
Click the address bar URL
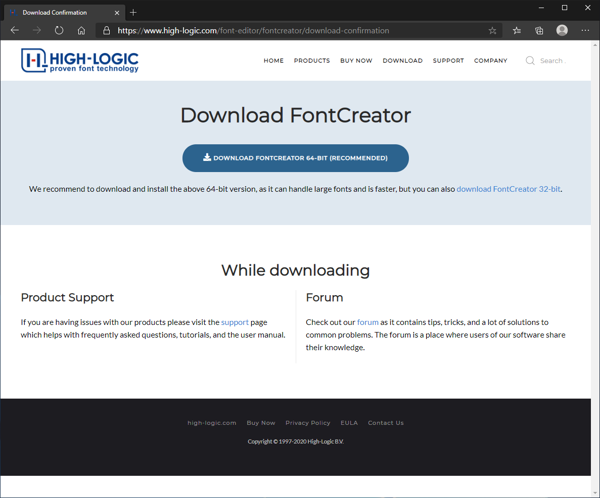(253, 31)
